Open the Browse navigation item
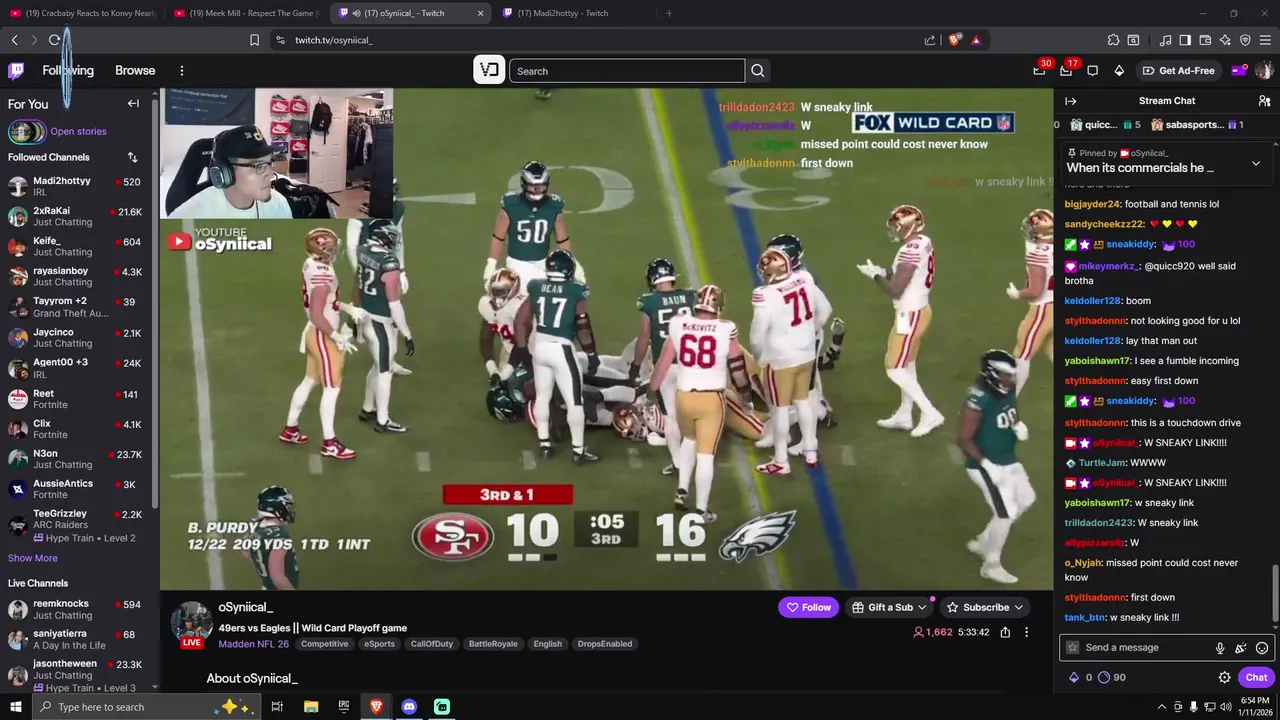The width and height of the screenshot is (1280, 720). [135, 71]
